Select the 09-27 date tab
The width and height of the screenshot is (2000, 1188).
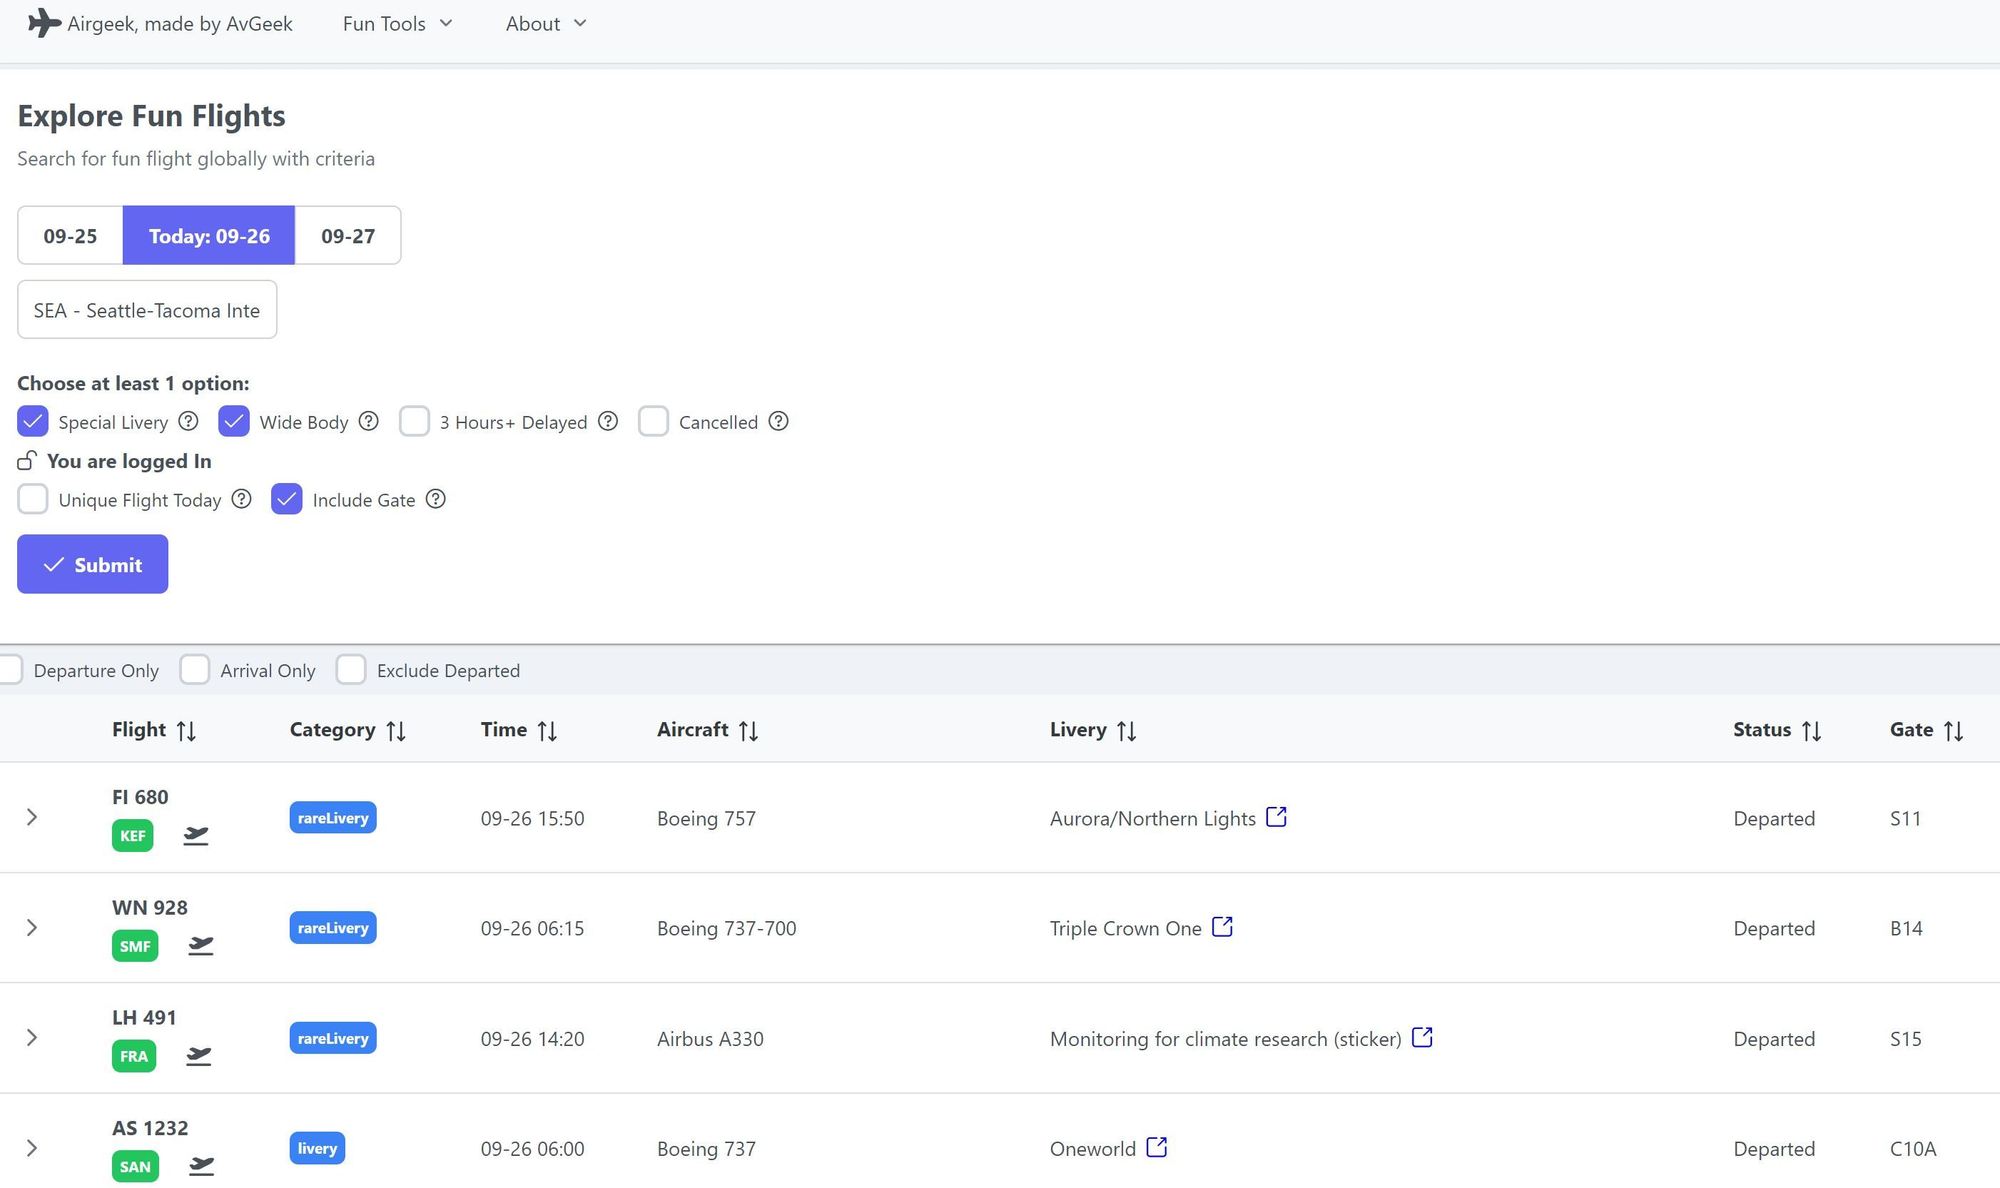(x=348, y=236)
